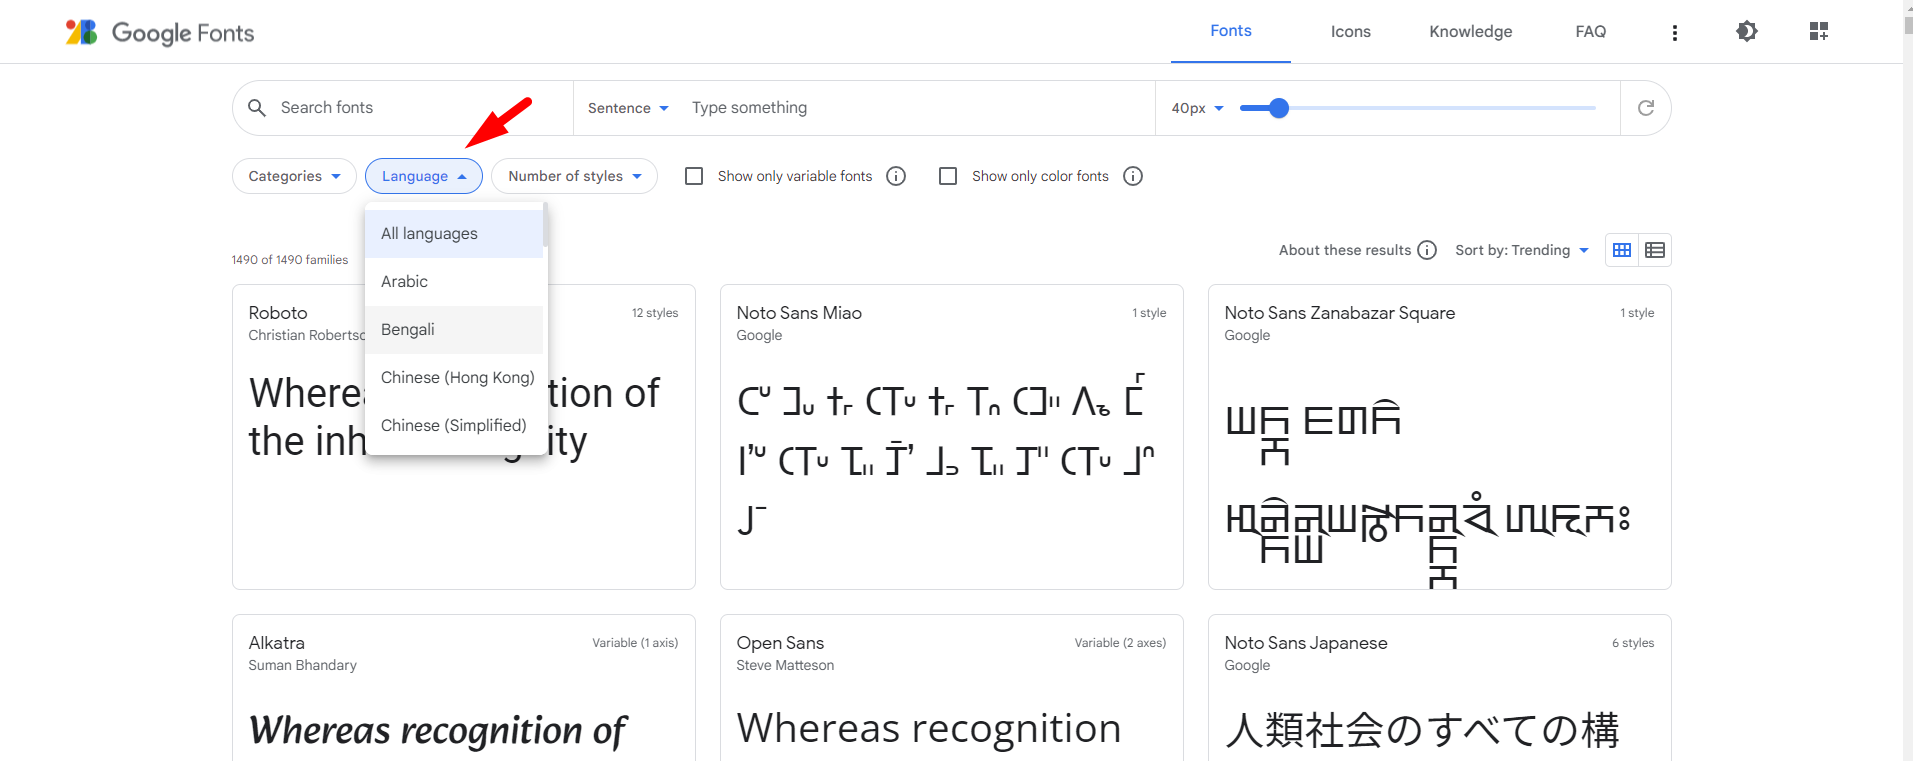Select All languages option
1913x761 pixels.
[454, 234]
